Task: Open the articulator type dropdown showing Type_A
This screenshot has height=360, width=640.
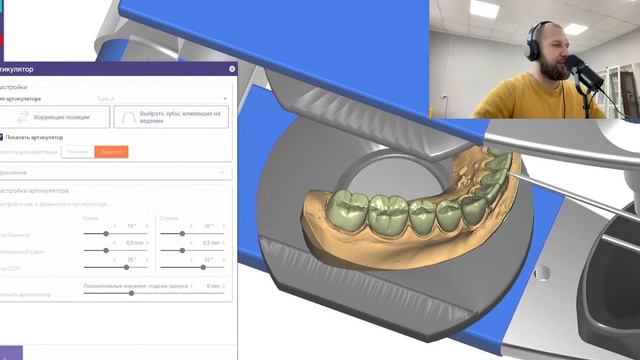Action: 161,99
